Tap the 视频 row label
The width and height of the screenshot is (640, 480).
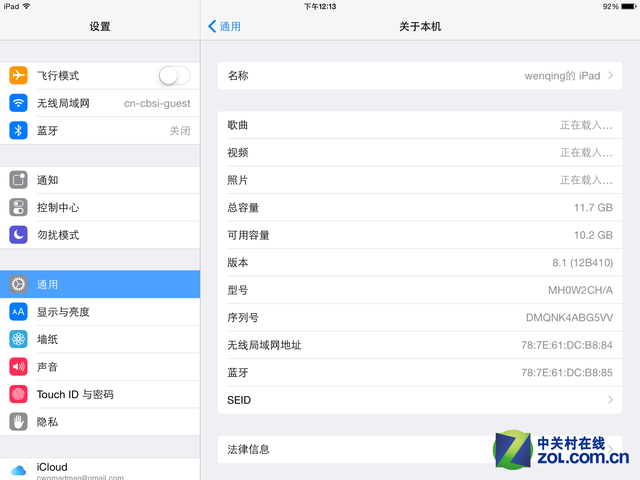(x=238, y=153)
